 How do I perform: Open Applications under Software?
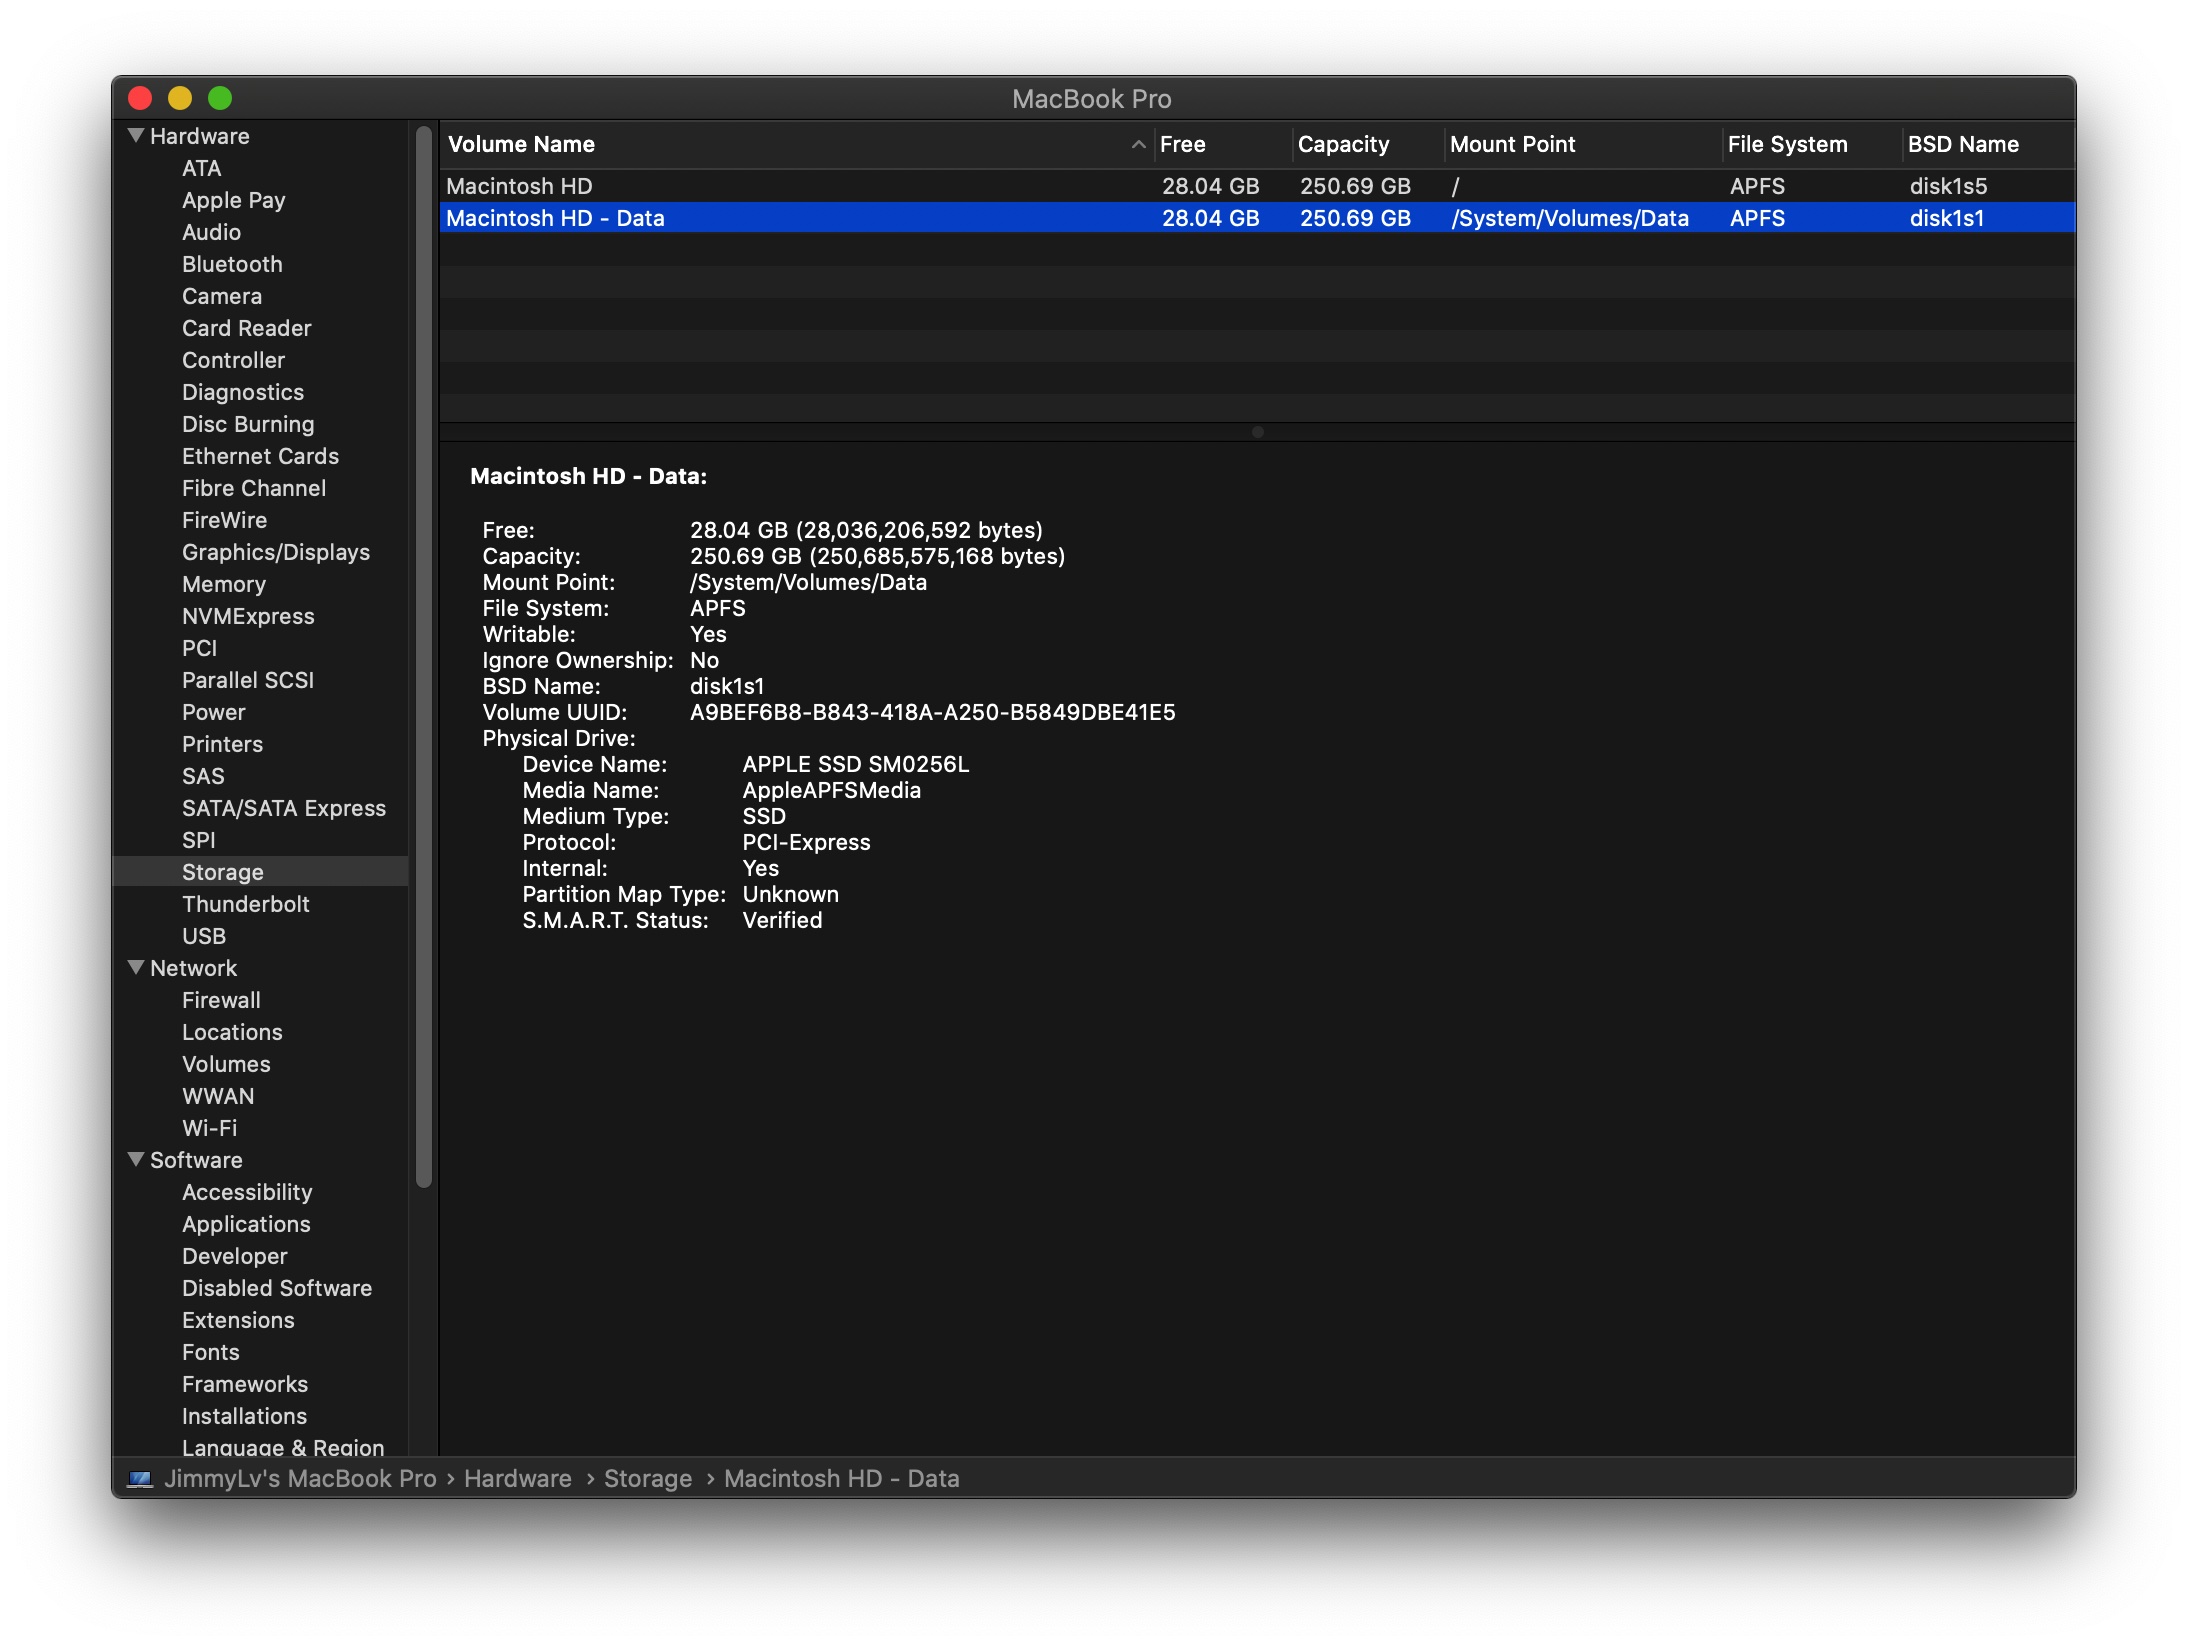pos(246,1224)
